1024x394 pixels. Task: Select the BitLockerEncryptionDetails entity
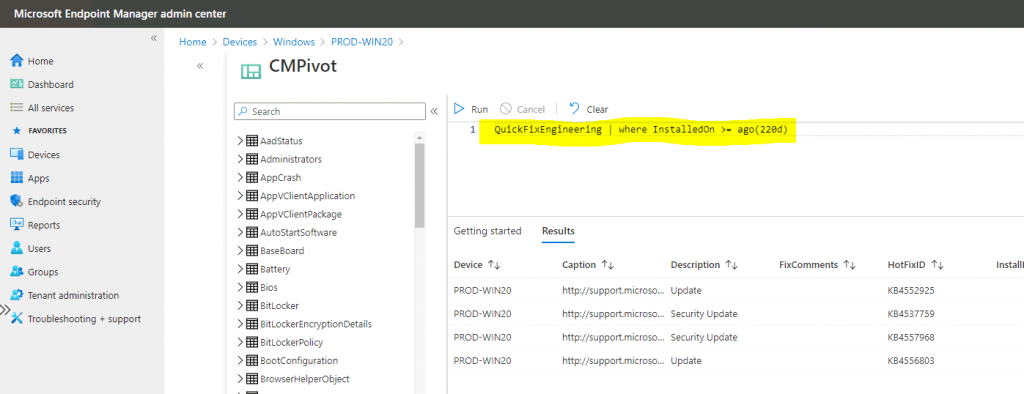tap(316, 323)
